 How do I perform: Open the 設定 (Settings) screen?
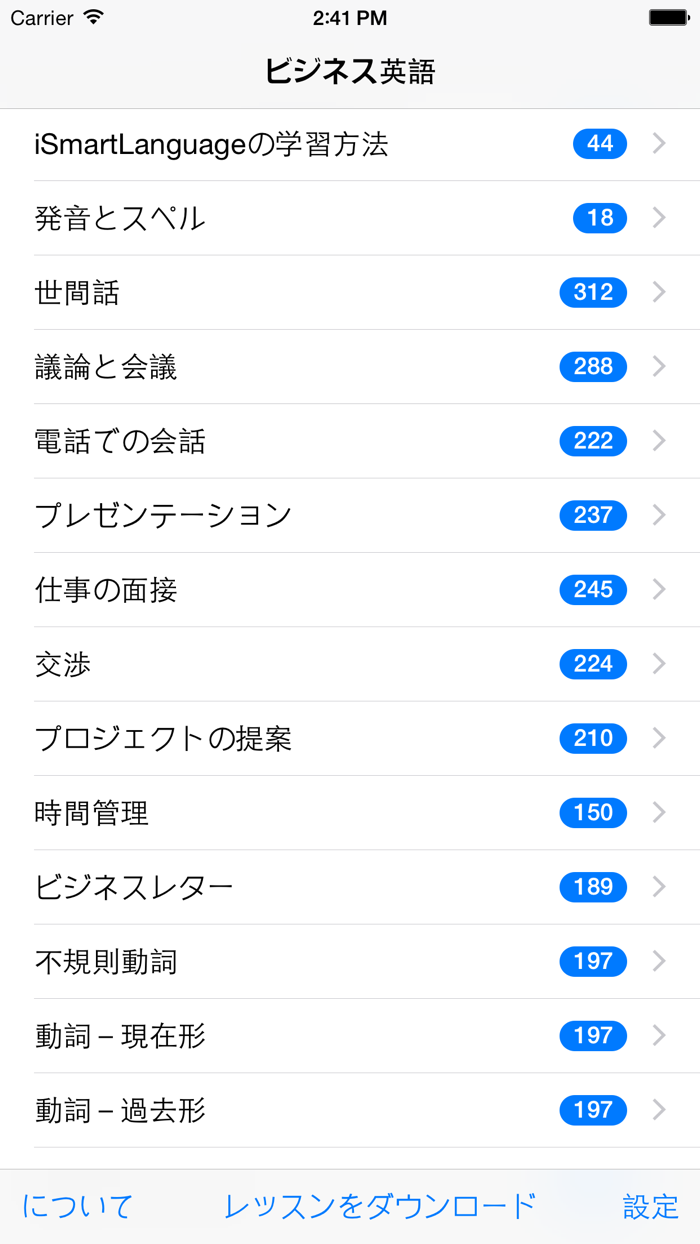tap(648, 1207)
